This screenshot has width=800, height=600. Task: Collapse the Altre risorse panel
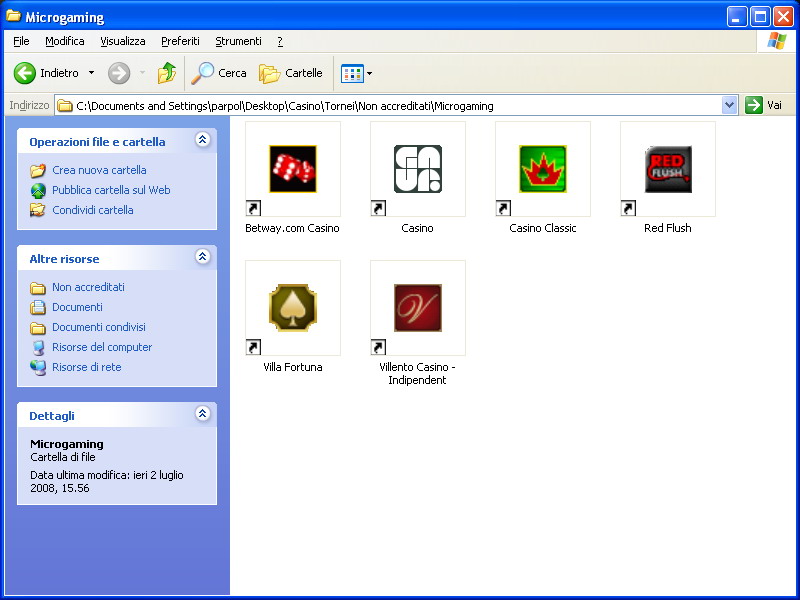pos(203,257)
